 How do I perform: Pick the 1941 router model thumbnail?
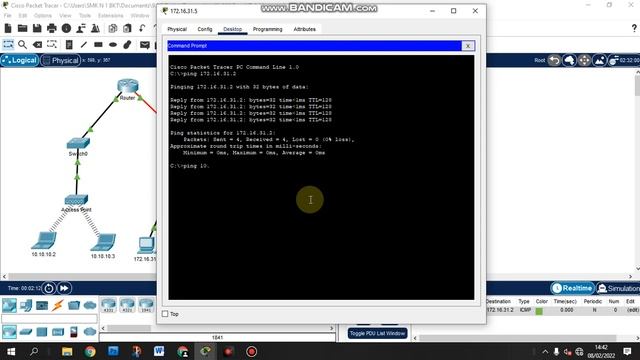tap(146, 305)
